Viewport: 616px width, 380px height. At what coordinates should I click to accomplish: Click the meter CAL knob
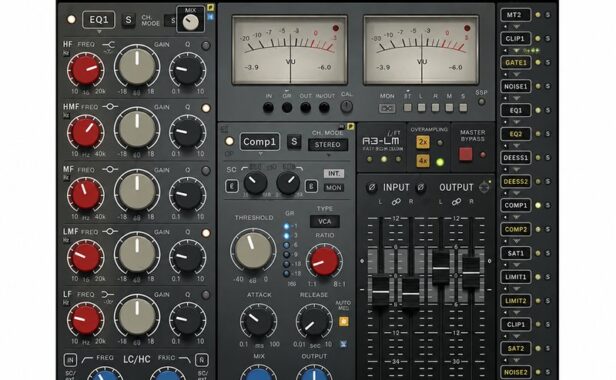click(346, 106)
